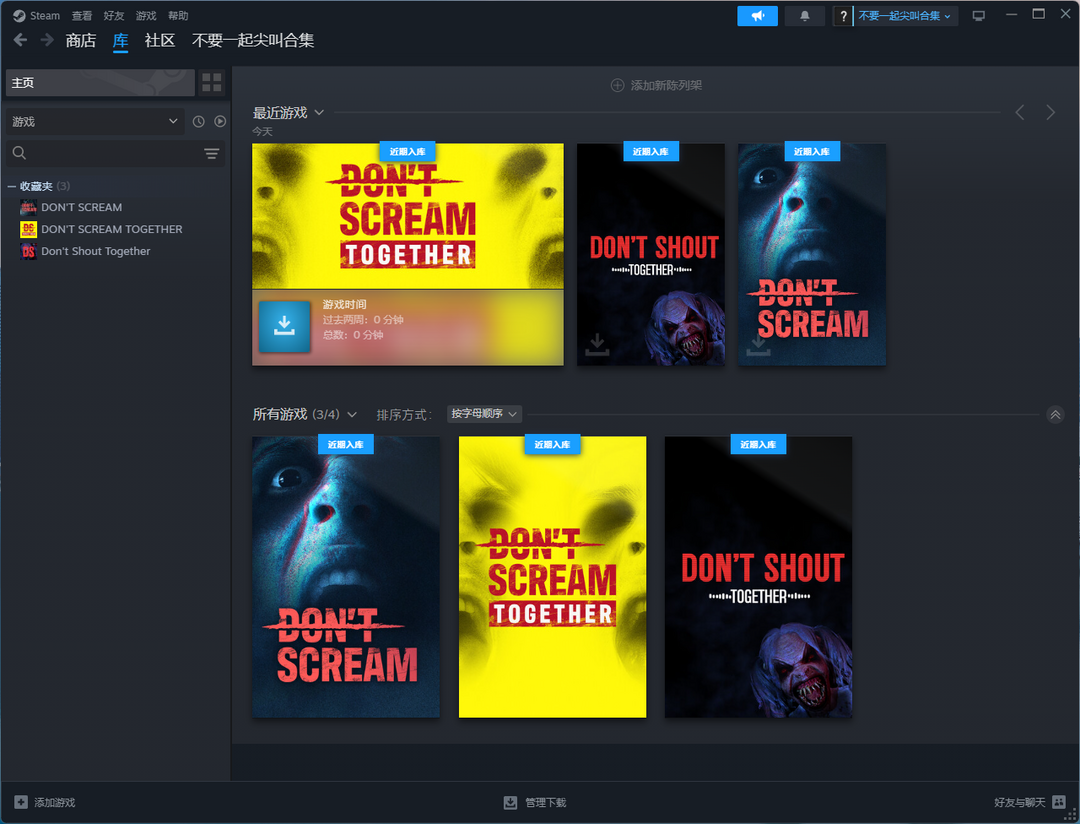Switch to the 商店 tab
The image size is (1080, 824).
pyautogui.click(x=81, y=41)
